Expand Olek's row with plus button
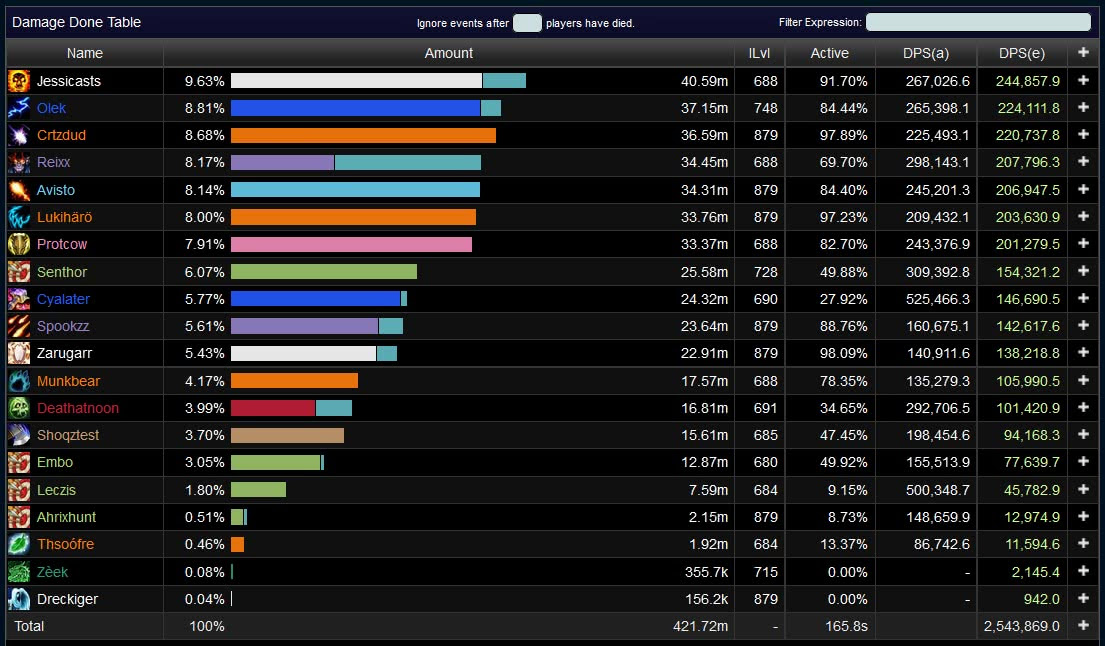 [x=1083, y=107]
